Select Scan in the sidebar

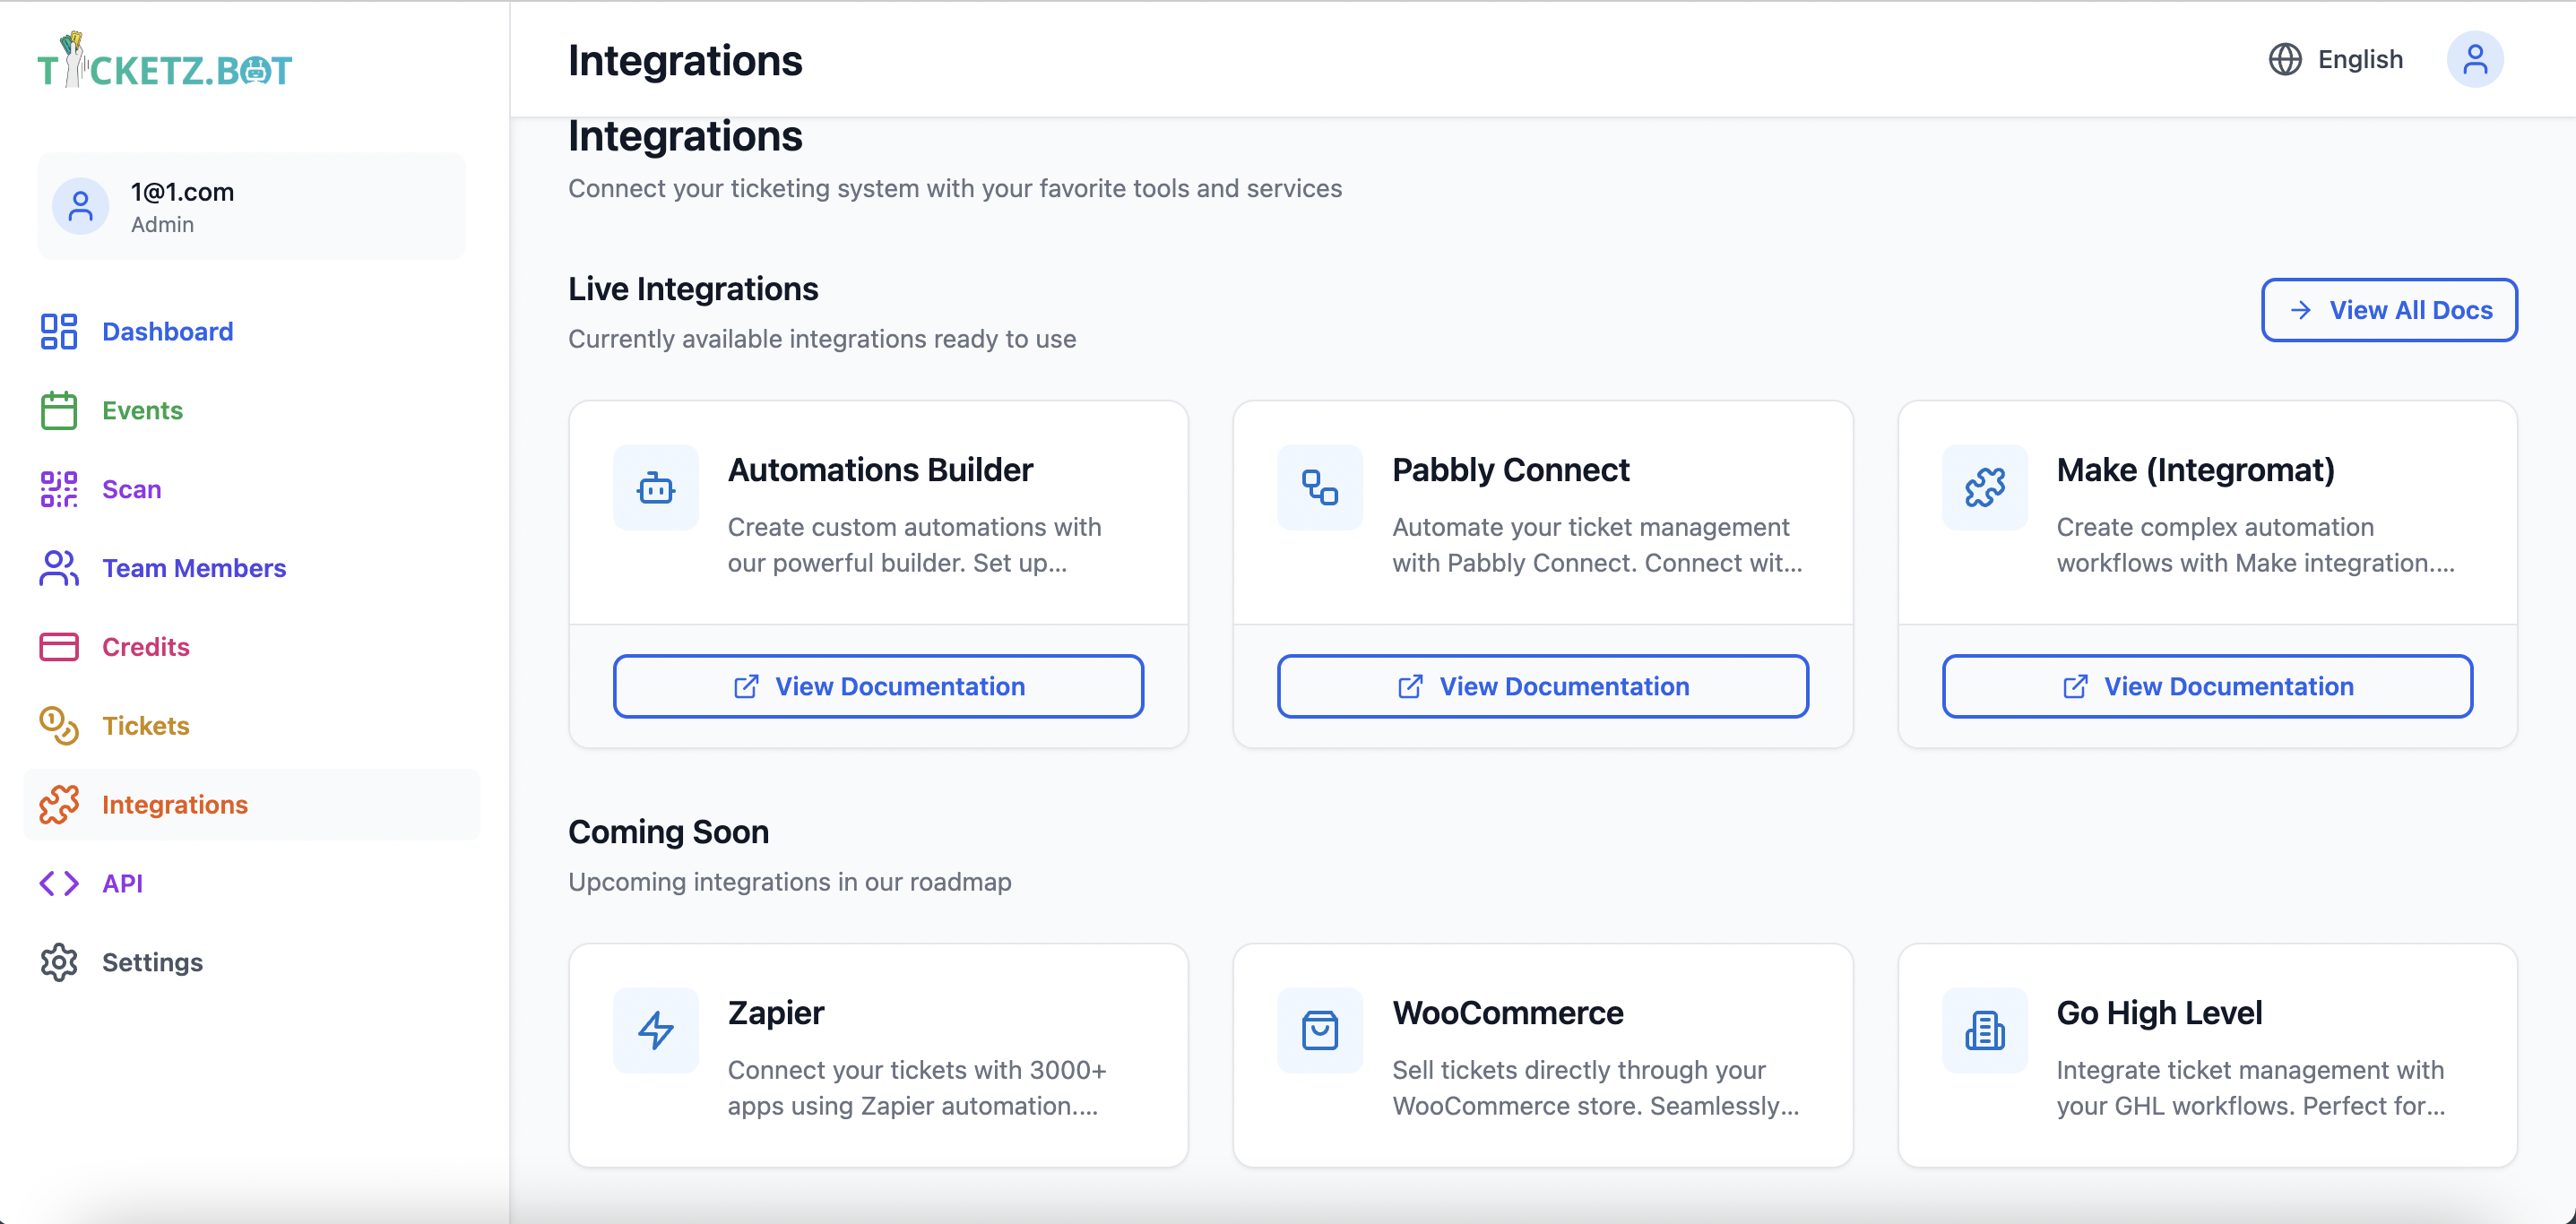click(251, 490)
